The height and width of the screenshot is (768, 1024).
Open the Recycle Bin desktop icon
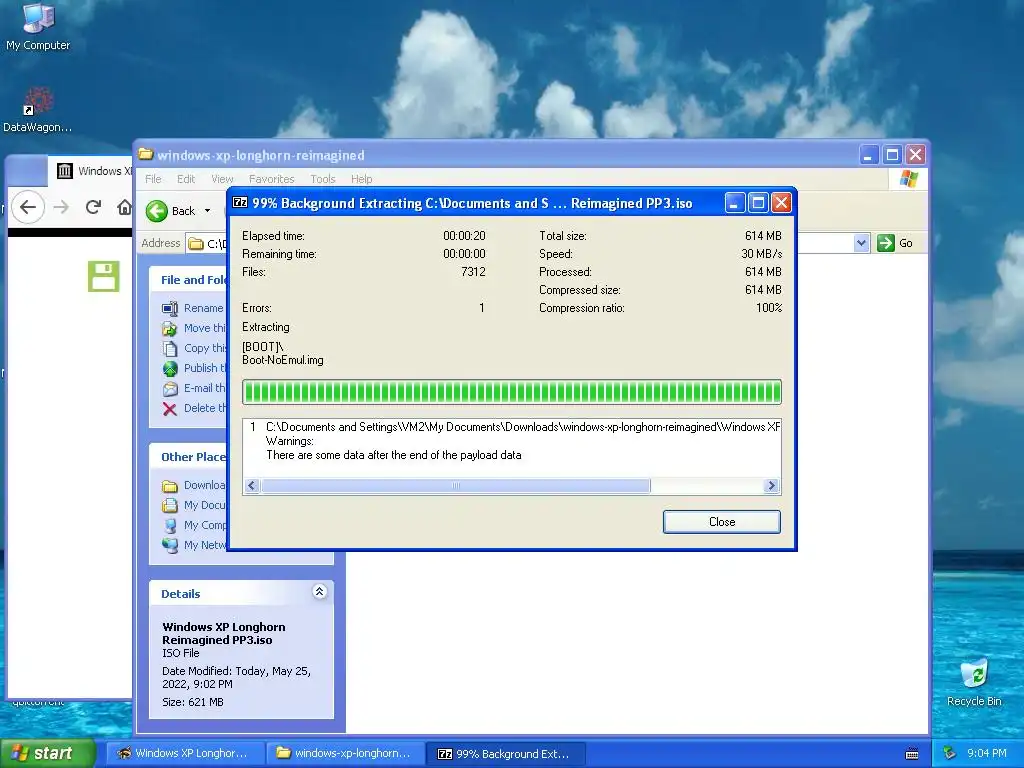point(974,683)
